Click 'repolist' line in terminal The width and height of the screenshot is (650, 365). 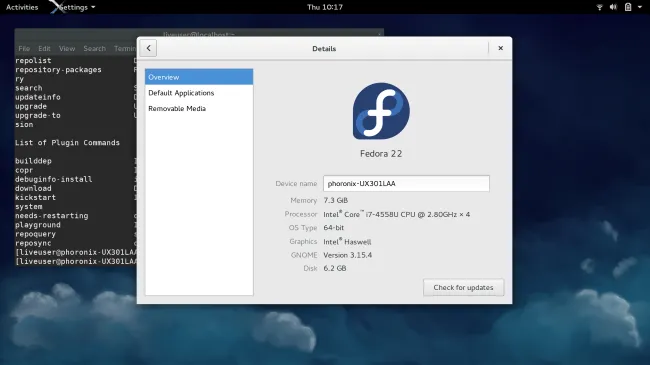point(33,61)
